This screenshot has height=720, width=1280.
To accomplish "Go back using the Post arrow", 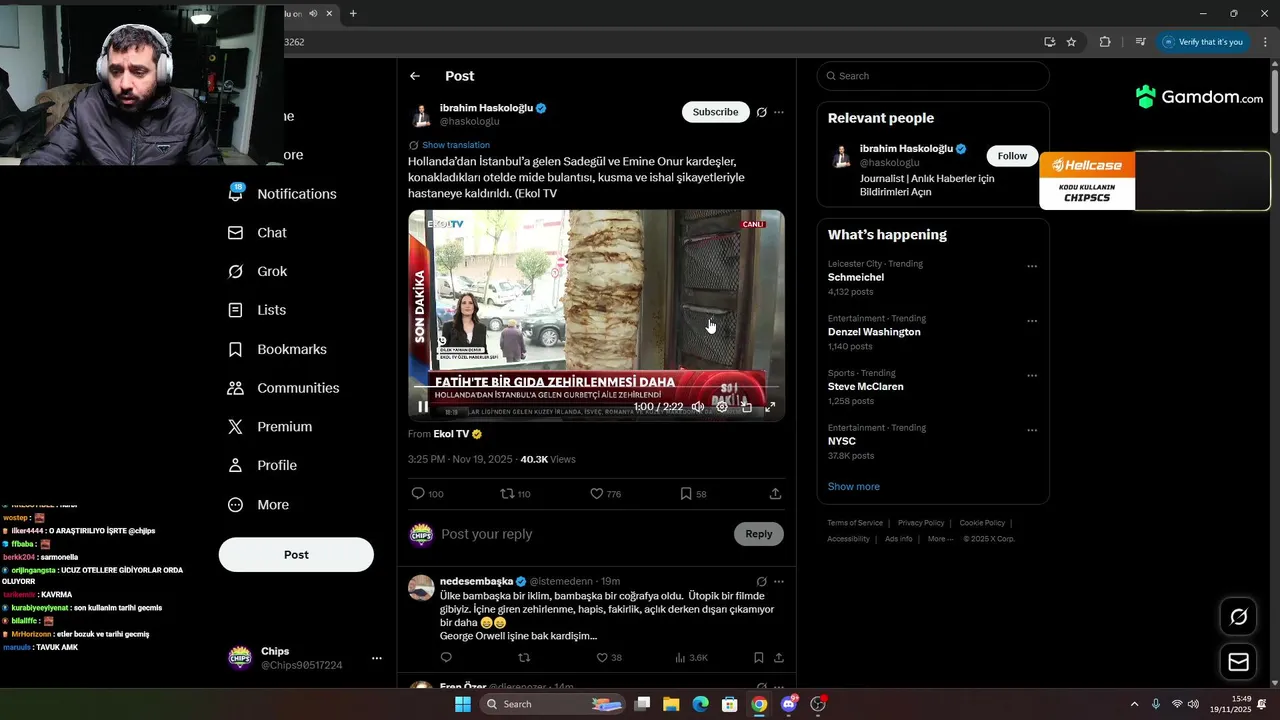I will point(415,76).
